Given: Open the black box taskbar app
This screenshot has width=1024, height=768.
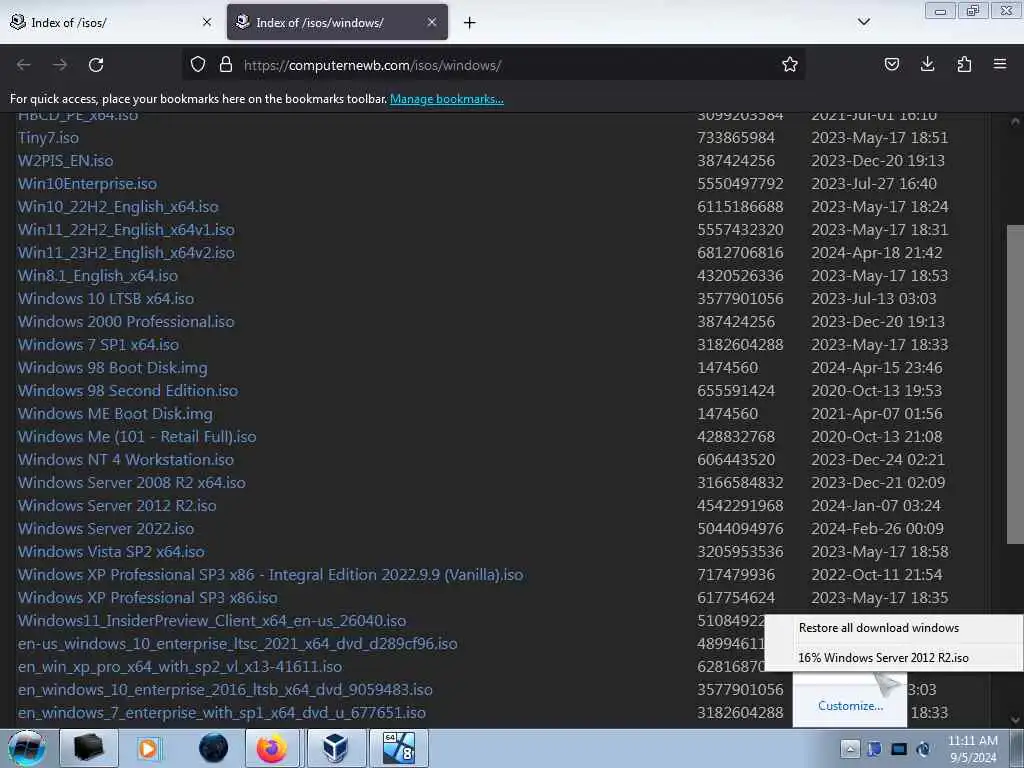Looking at the screenshot, I should (89, 748).
